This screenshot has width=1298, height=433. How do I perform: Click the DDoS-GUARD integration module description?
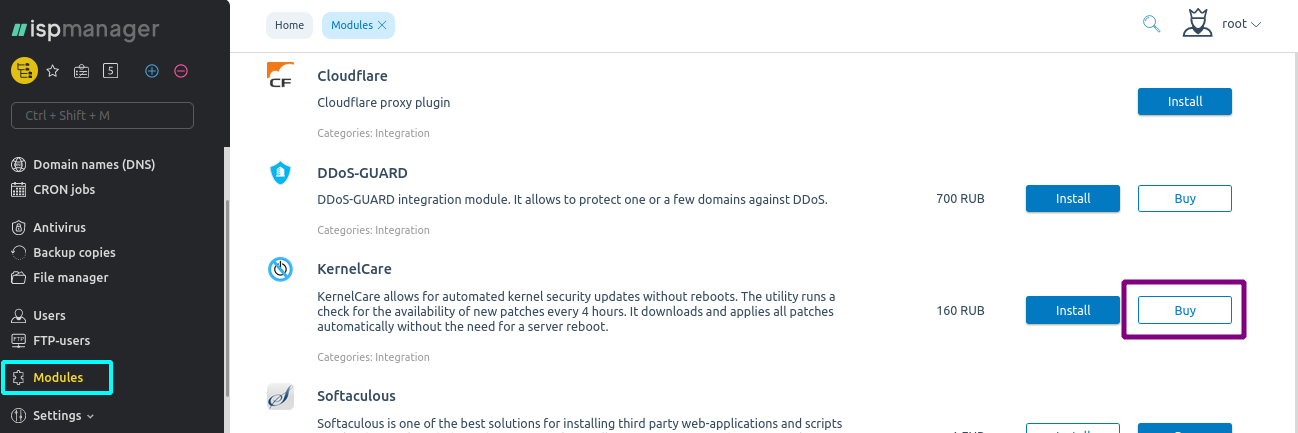[572, 199]
